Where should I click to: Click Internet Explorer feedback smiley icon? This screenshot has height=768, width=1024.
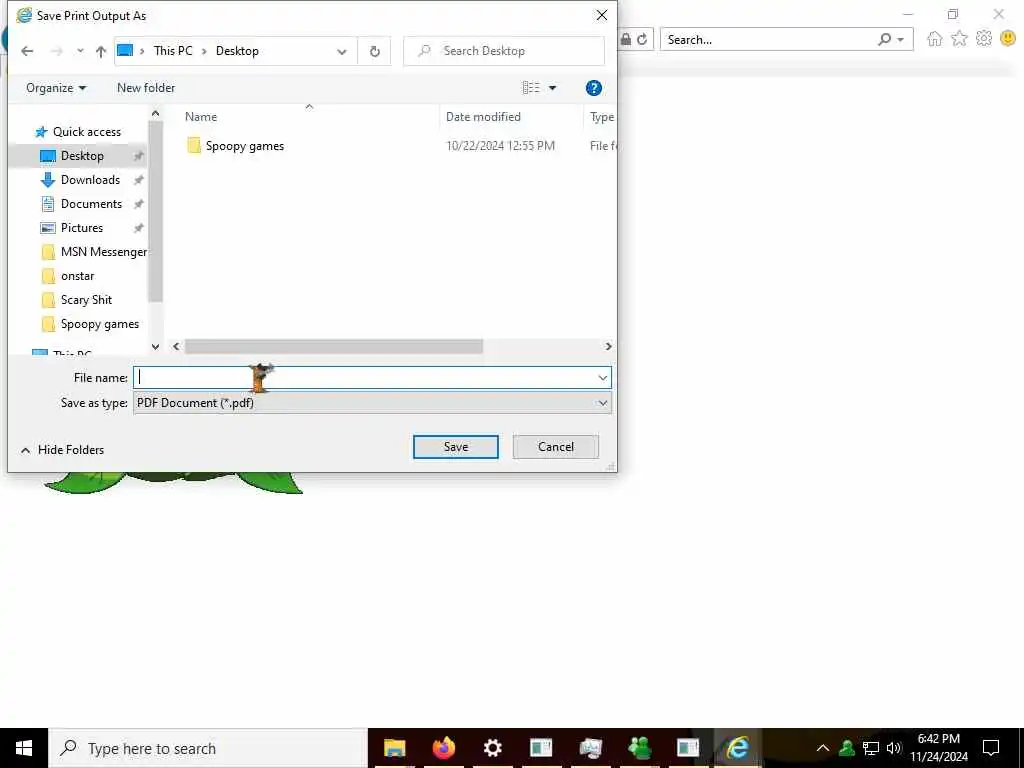click(x=1008, y=39)
